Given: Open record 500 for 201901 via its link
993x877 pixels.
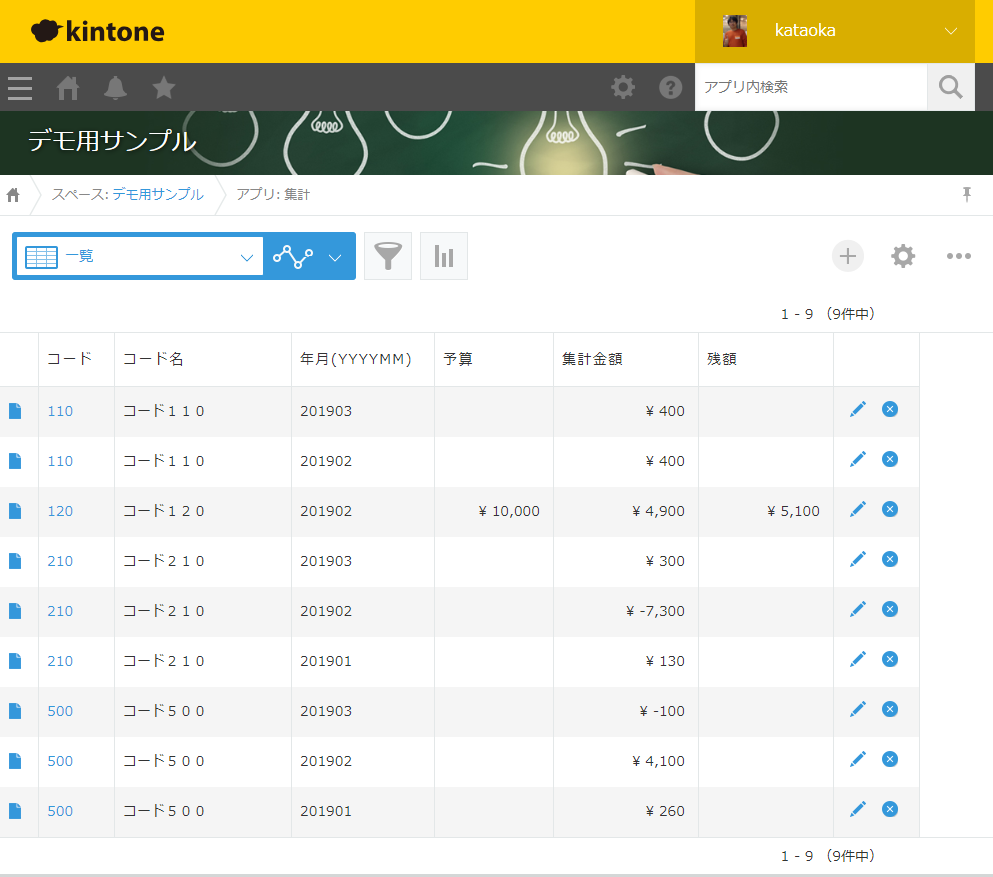Looking at the screenshot, I should pyautogui.click(x=59, y=811).
